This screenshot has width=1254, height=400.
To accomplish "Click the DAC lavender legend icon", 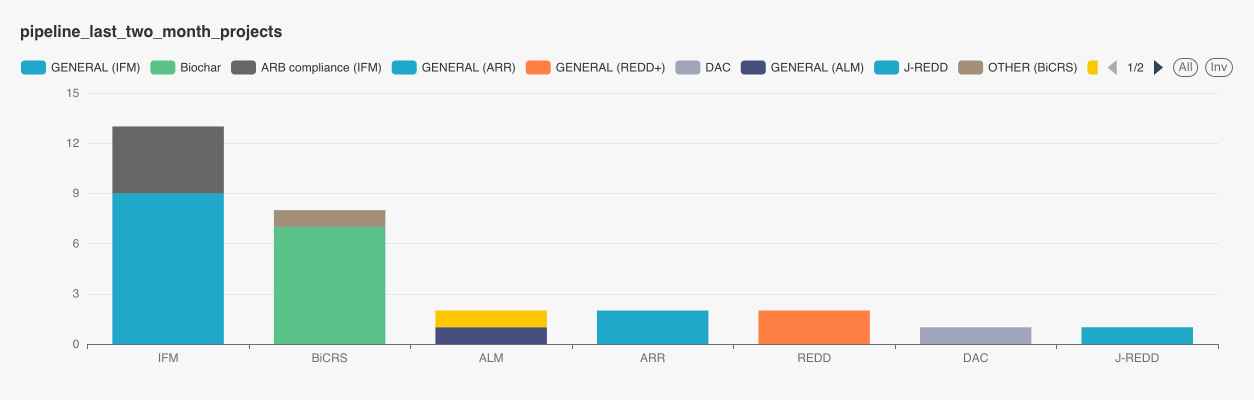I will point(686,68).
